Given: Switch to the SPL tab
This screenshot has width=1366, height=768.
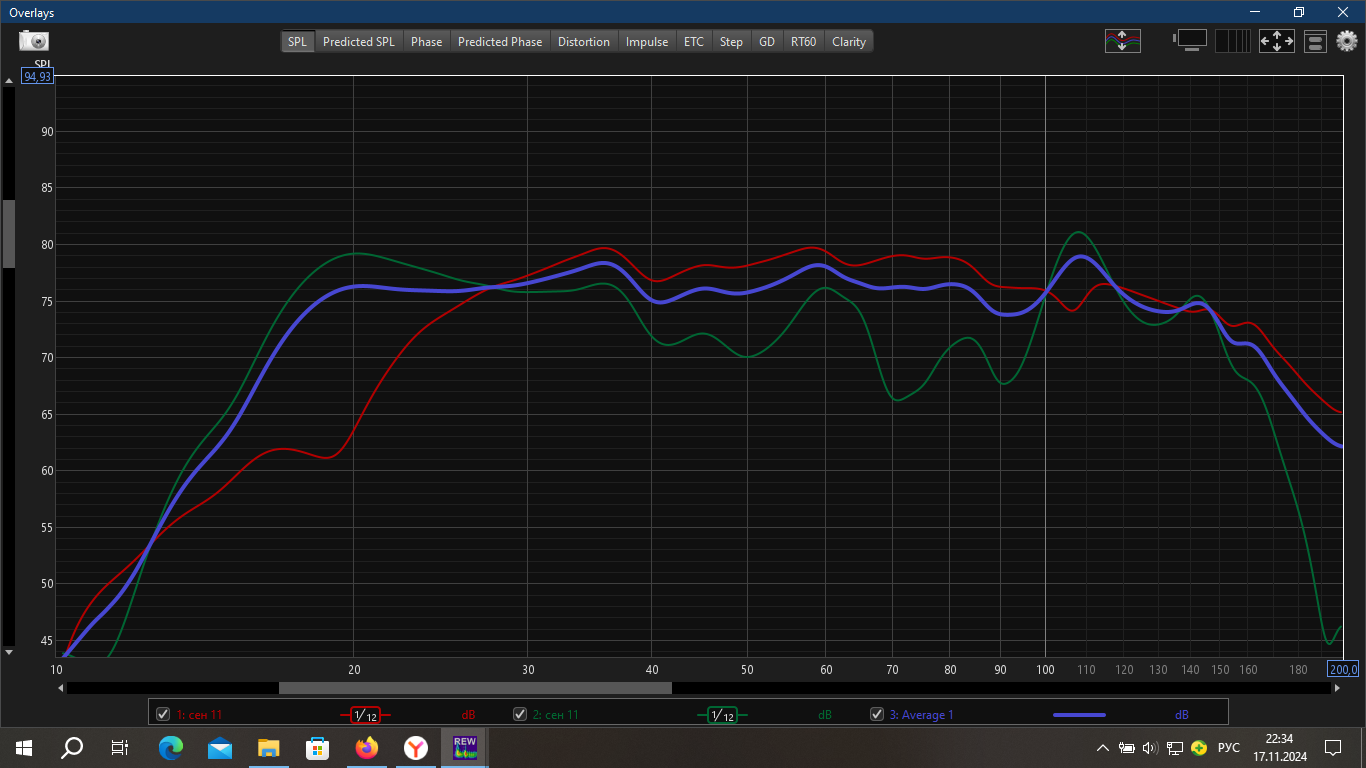Looking at the screenshot, I should click(x=298, y=41).
